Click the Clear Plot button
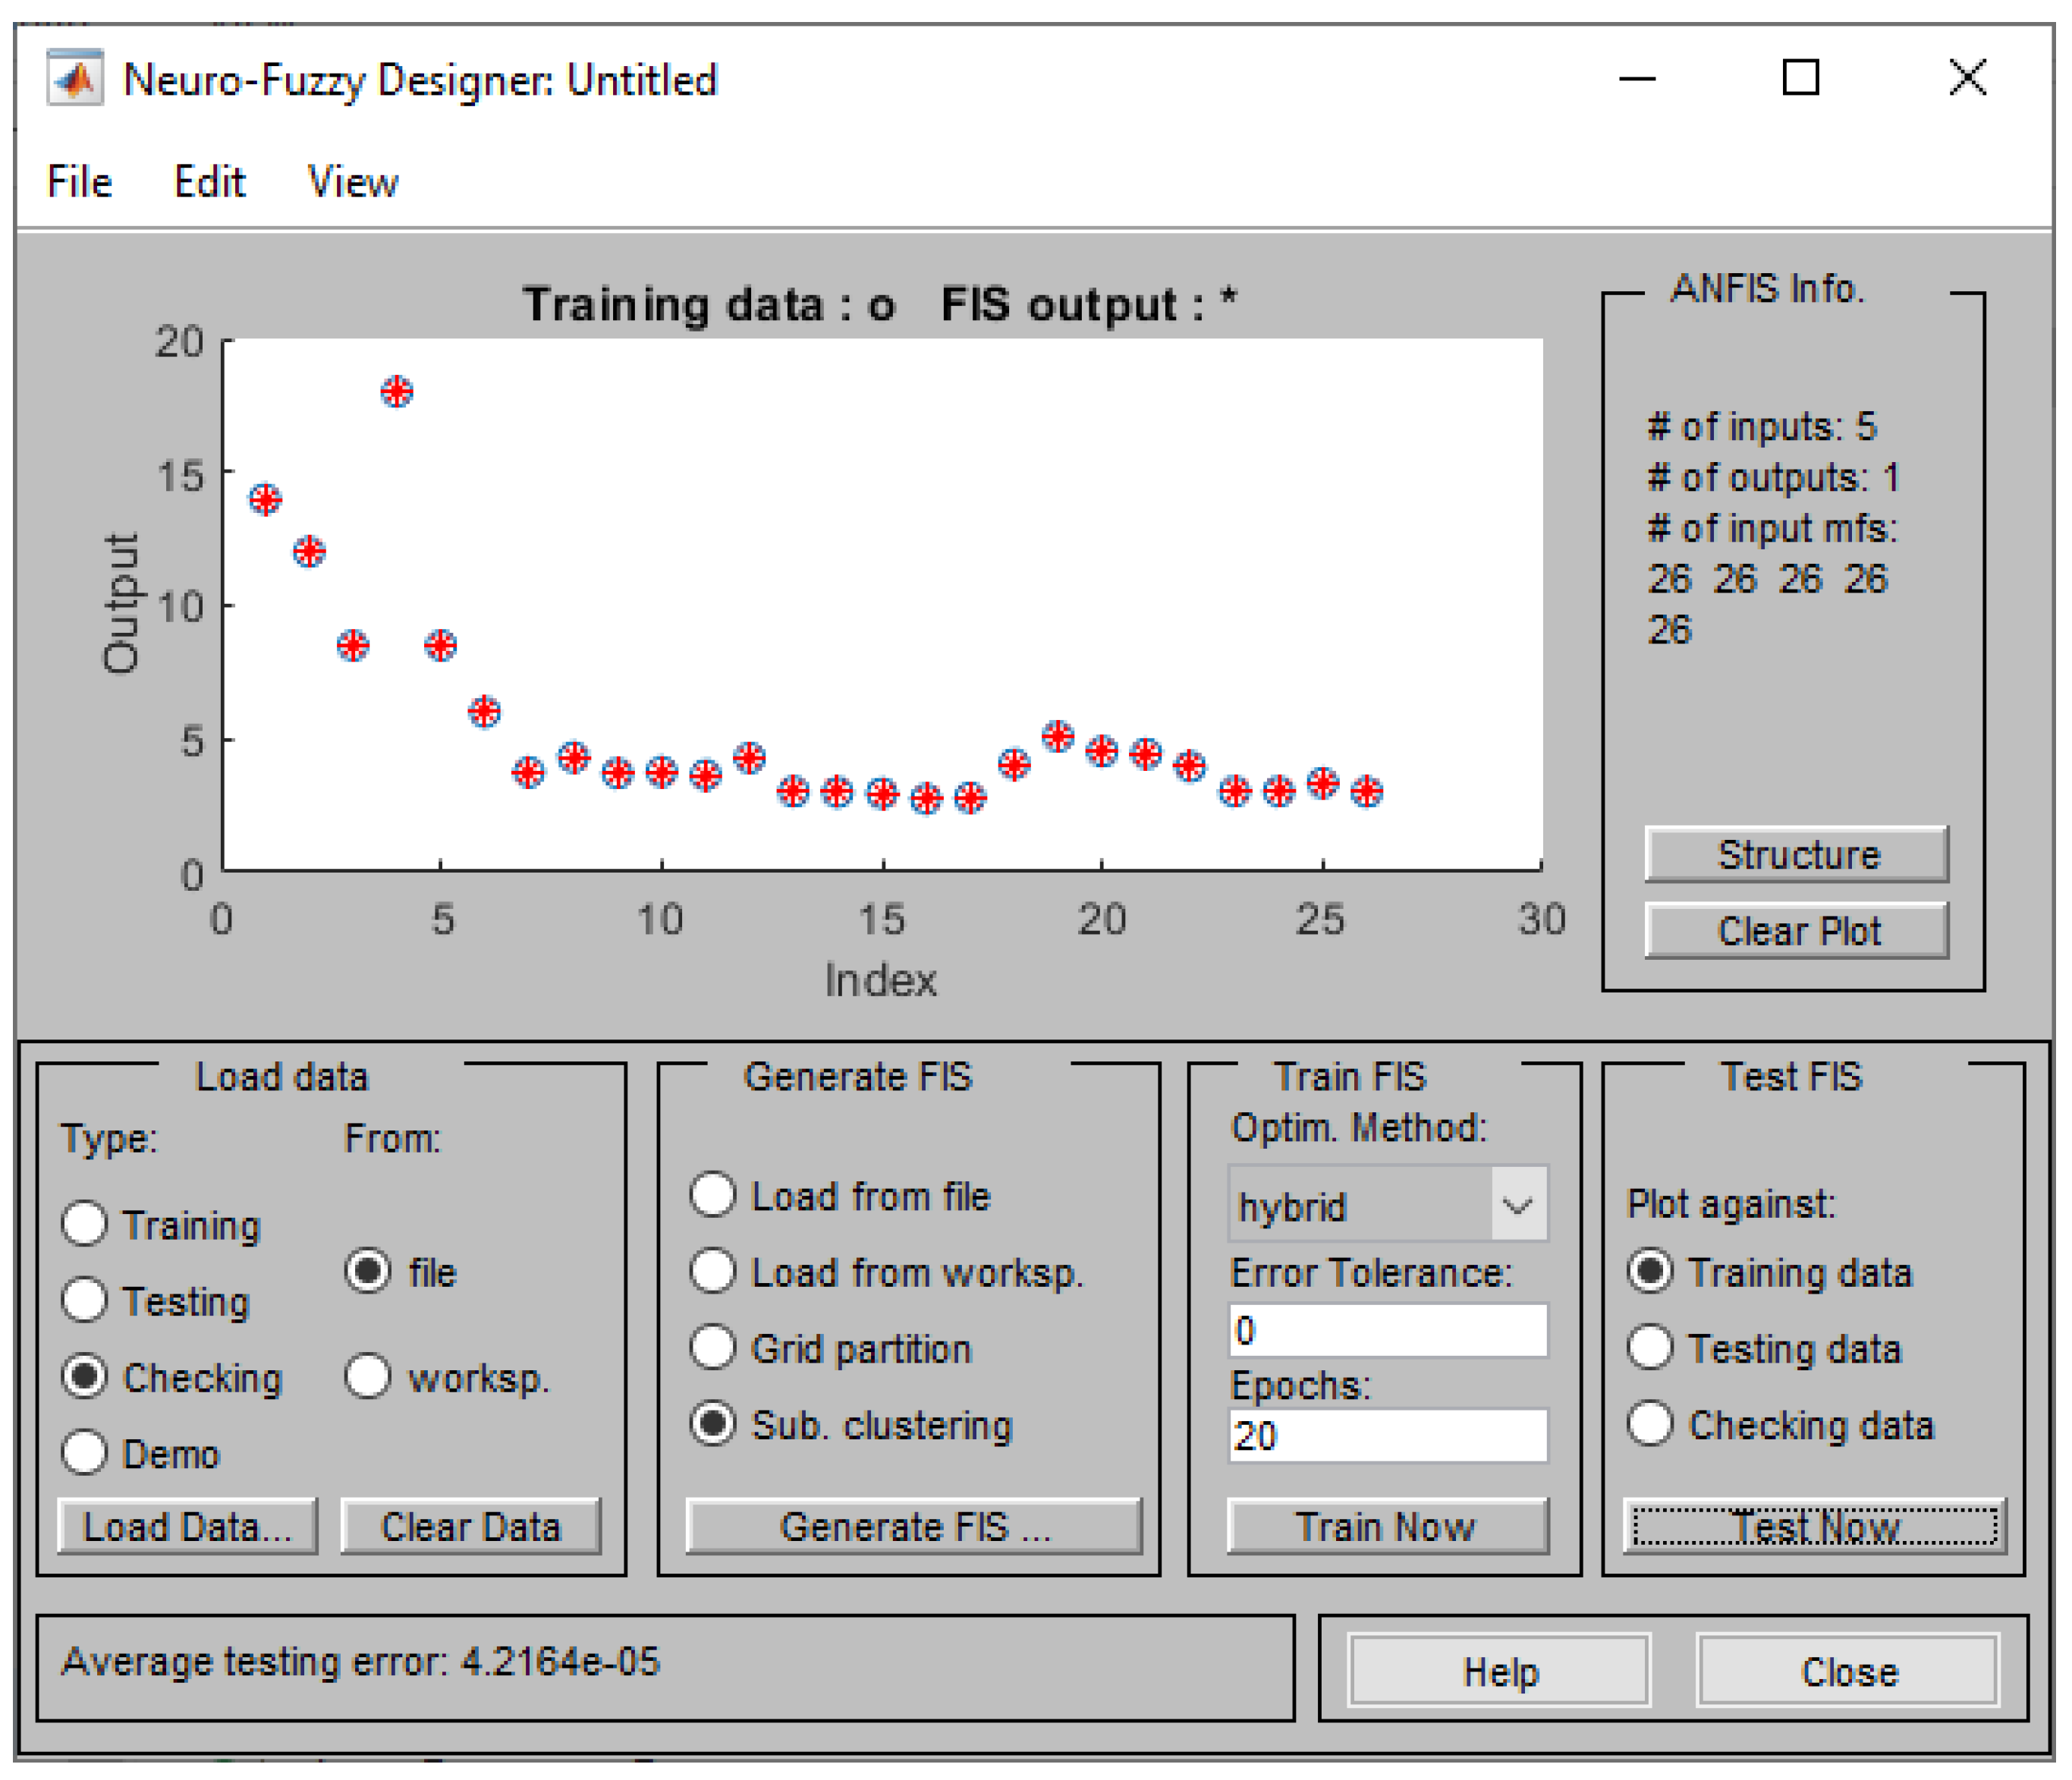The width and height of the screenshot is (2072, 1780). tap(1797, 930)
